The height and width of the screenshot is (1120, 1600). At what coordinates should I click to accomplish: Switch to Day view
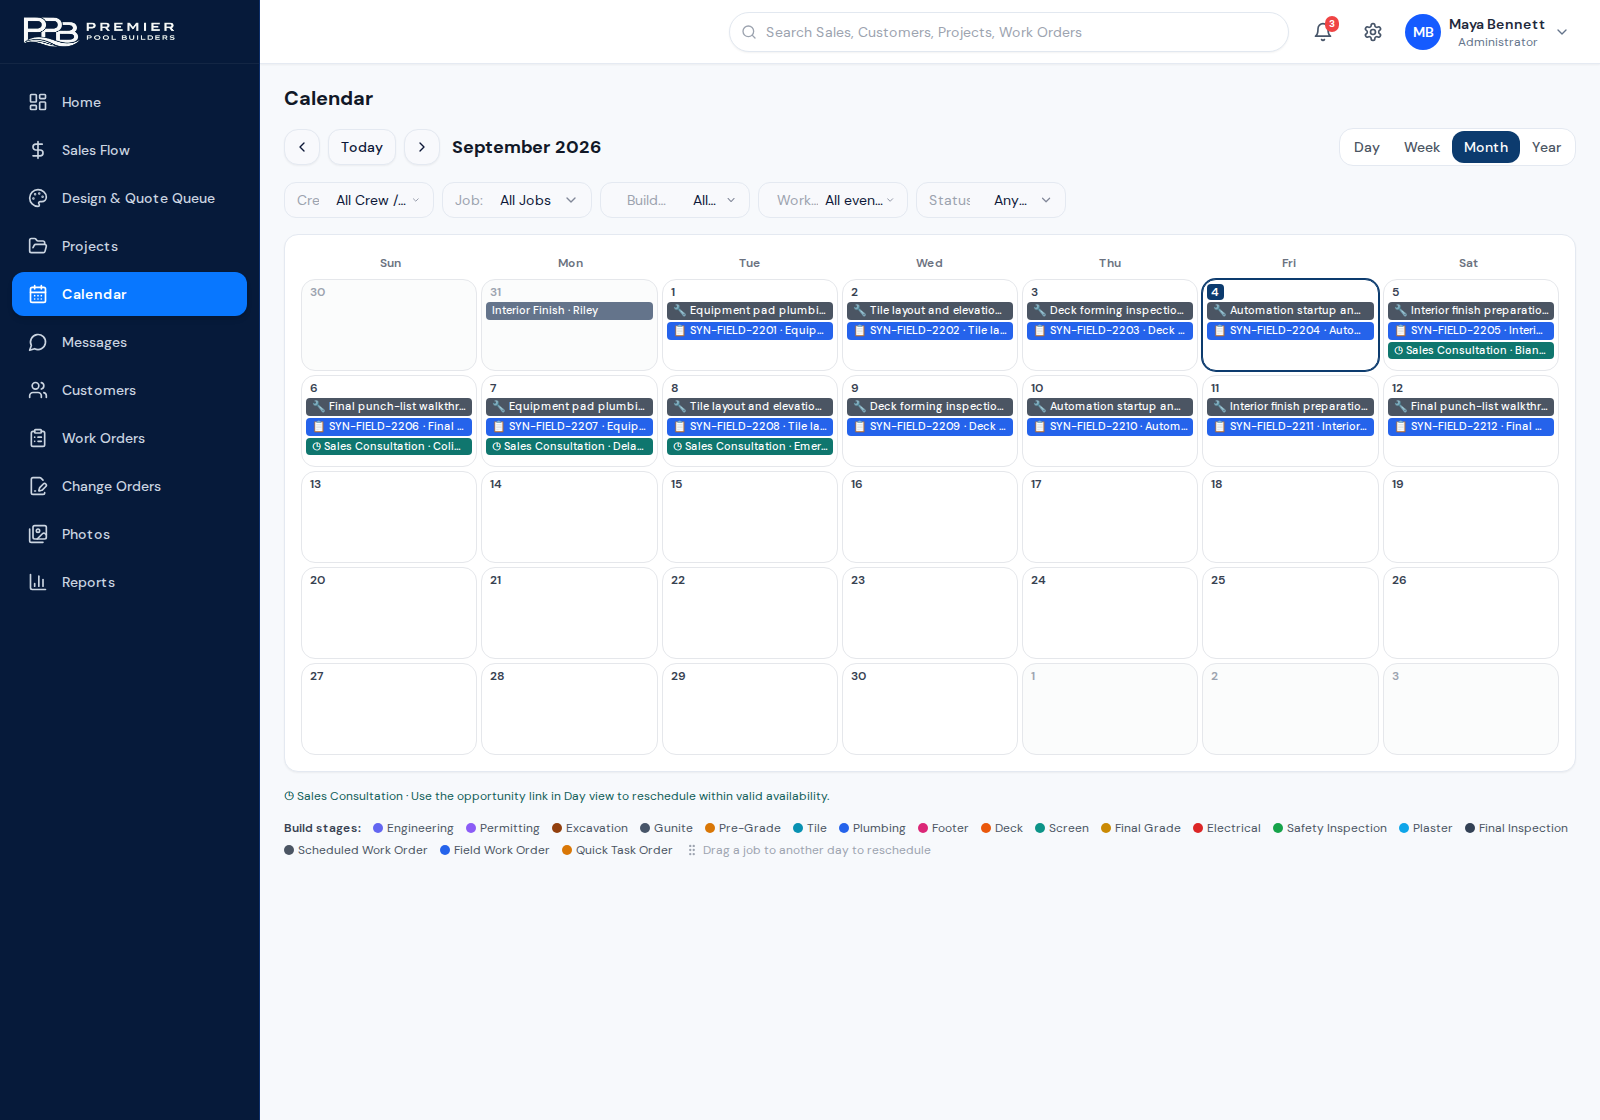[1367, 147]
